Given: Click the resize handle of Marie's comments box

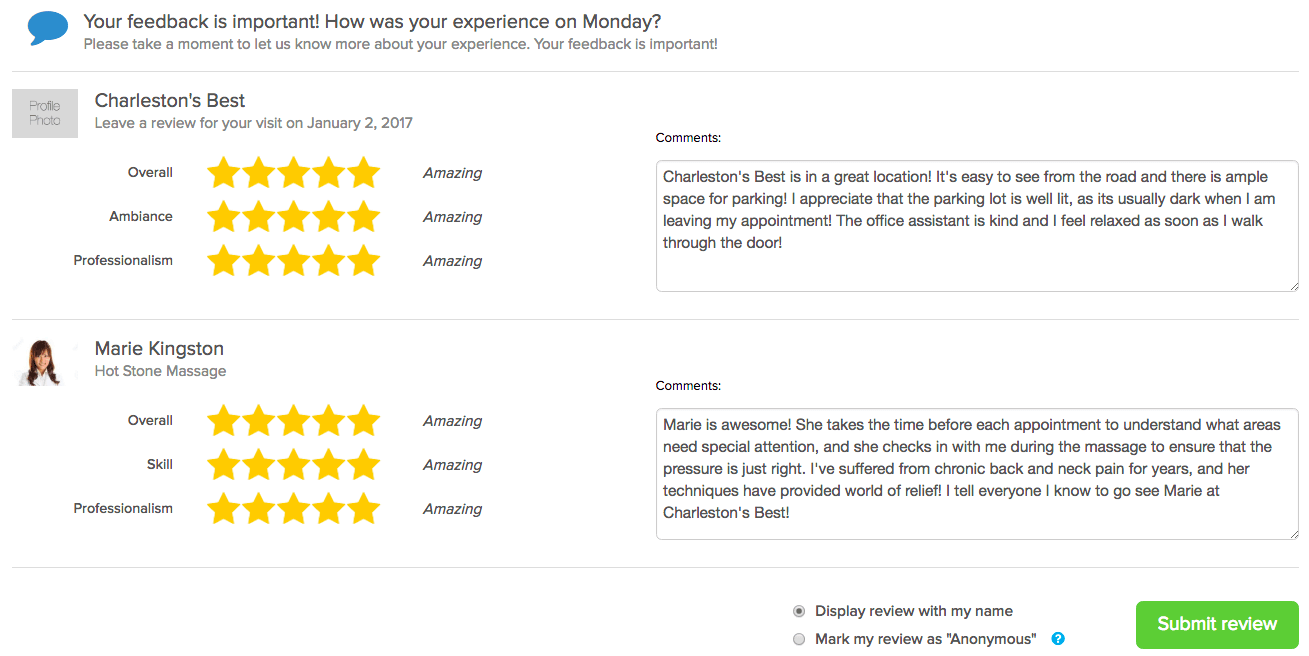Looking at the screenshot, I should point(1292,537).
